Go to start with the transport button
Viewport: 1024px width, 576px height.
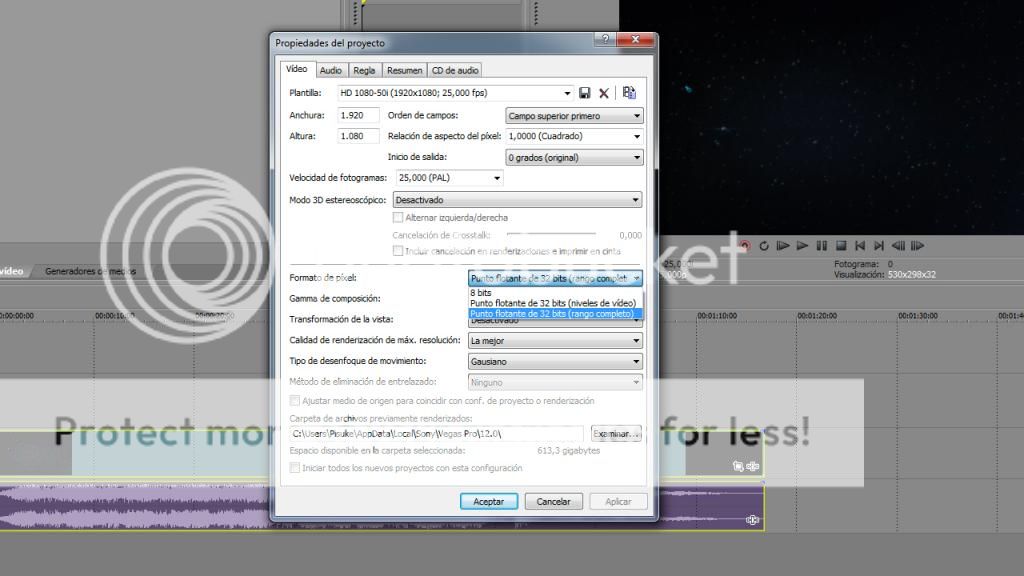pyautogui.click(x=860, y=246)
